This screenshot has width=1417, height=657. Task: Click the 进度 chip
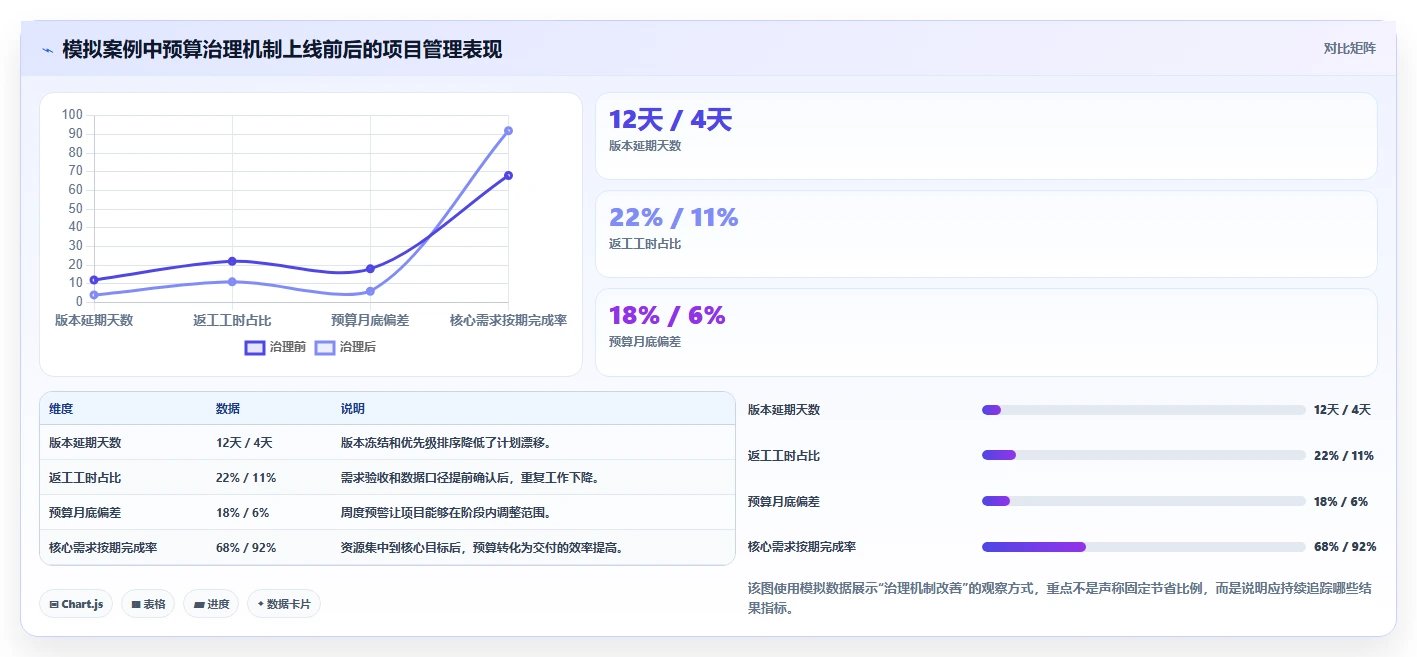[x=211, y=604]
